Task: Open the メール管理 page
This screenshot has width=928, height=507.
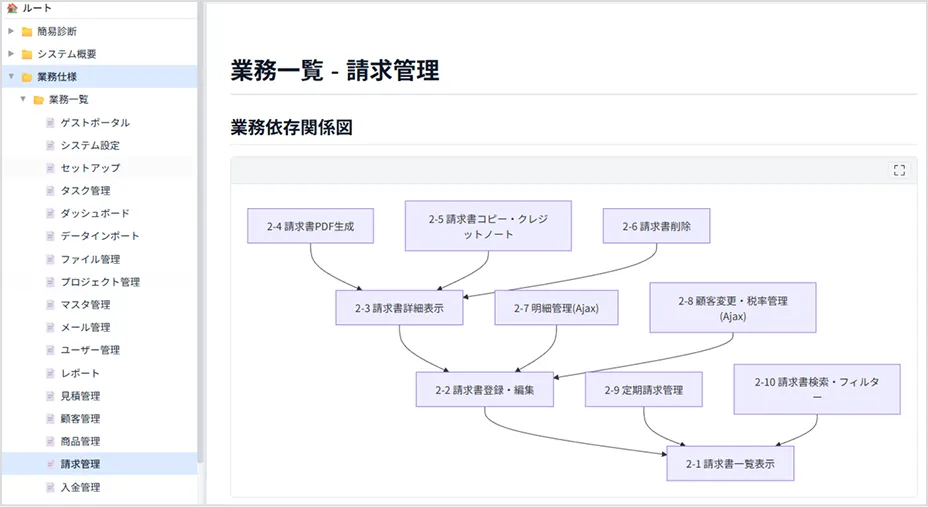Action: pos(85,327)
